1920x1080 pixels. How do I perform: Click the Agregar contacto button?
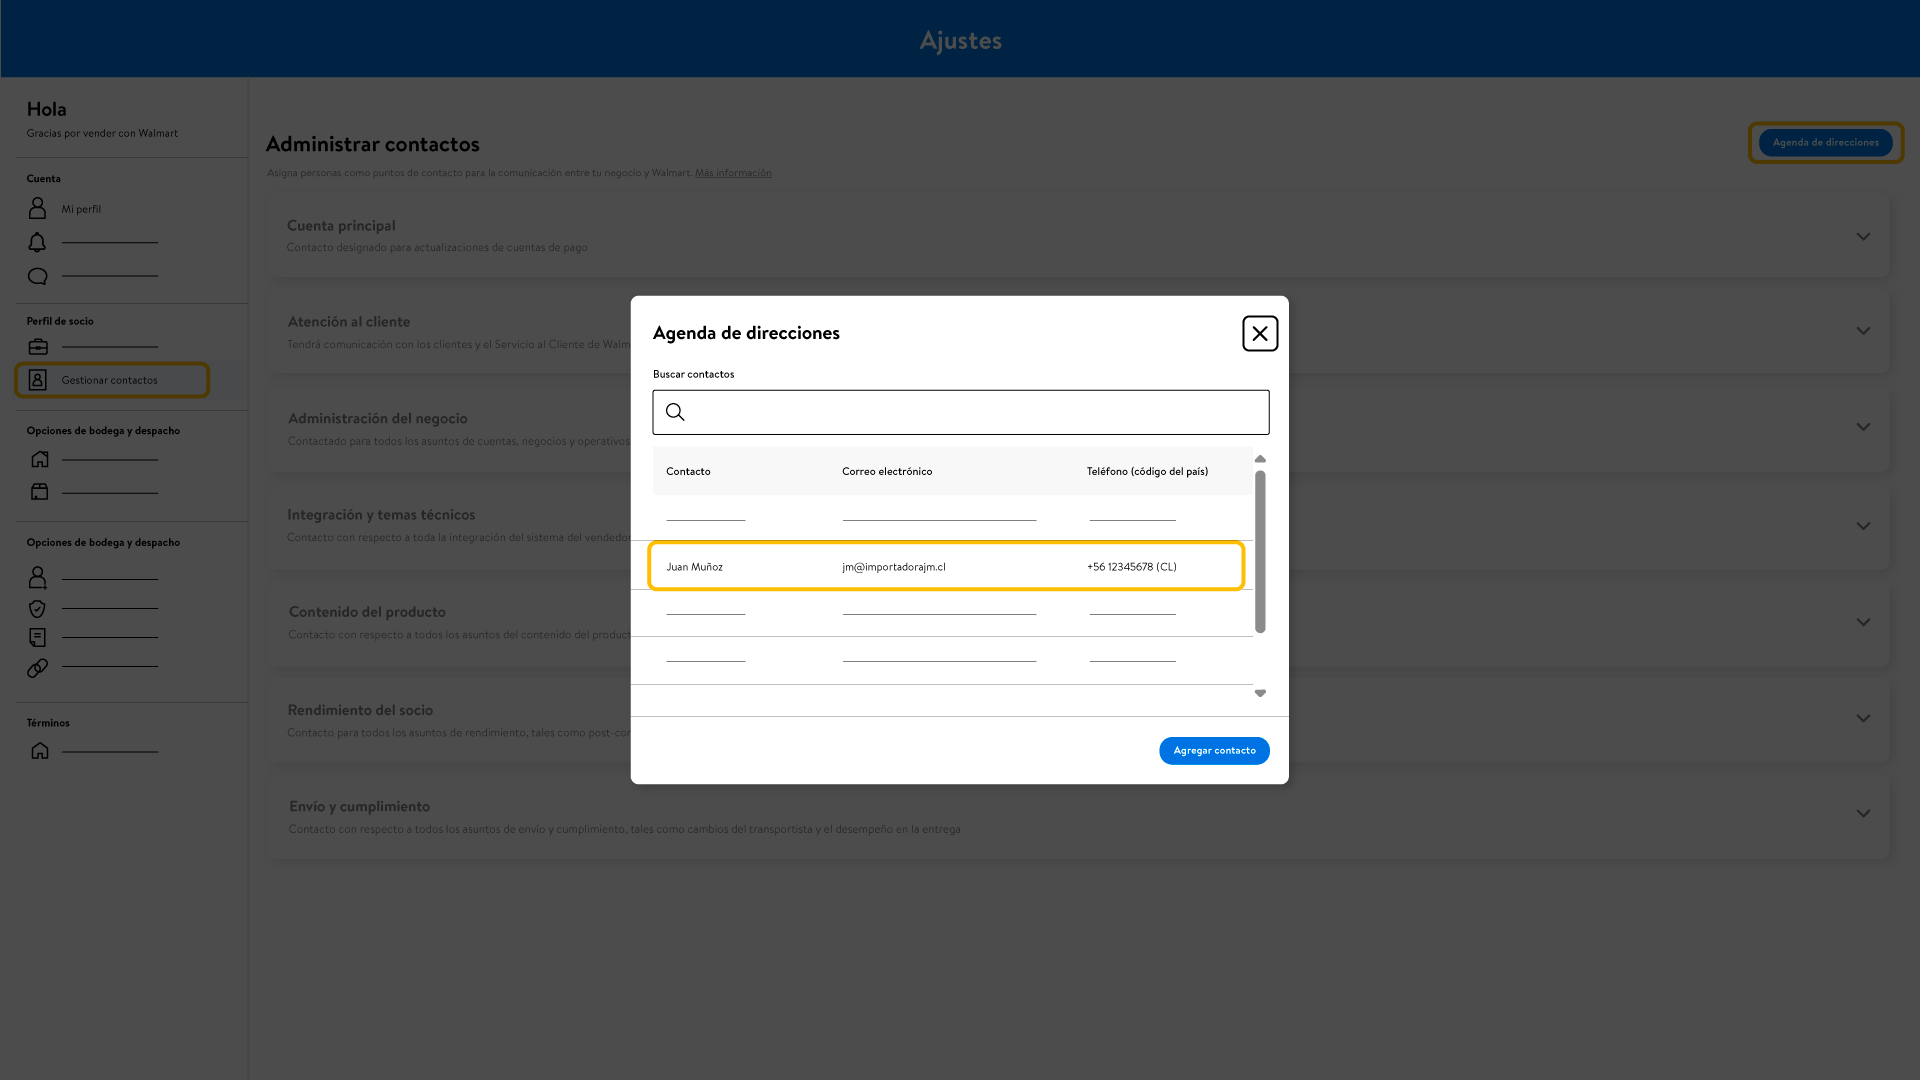point(1214,751)
